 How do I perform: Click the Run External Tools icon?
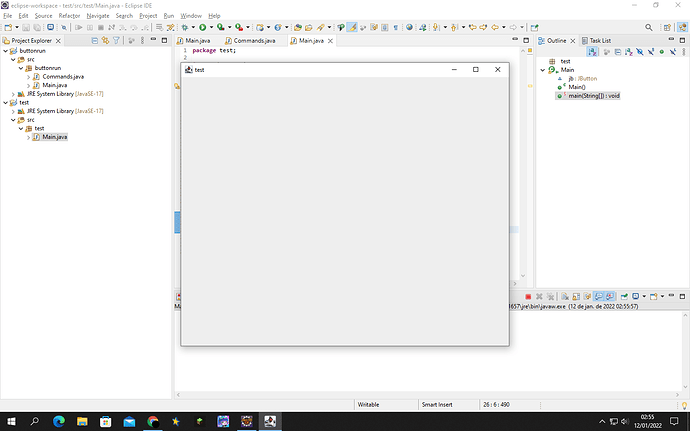pos(239,27)
